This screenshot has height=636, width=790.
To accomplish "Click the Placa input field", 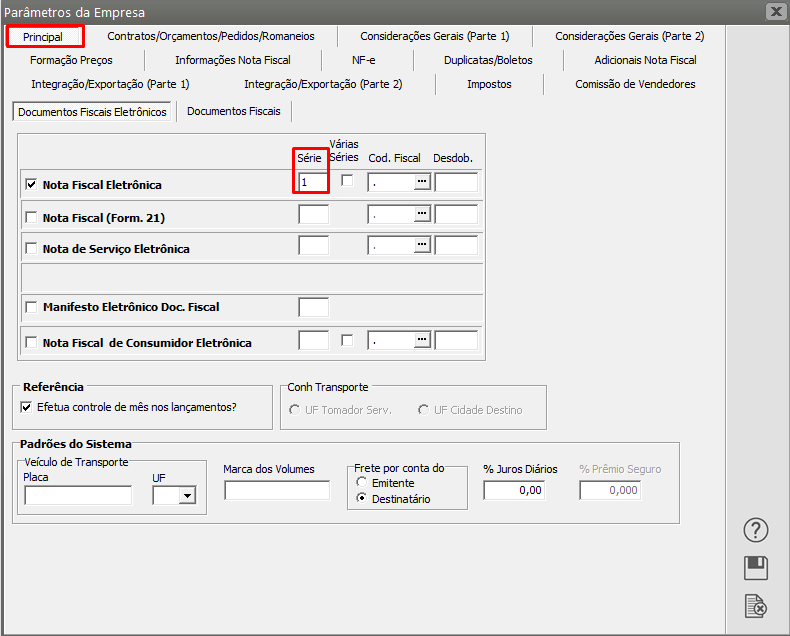I will 78,495.
